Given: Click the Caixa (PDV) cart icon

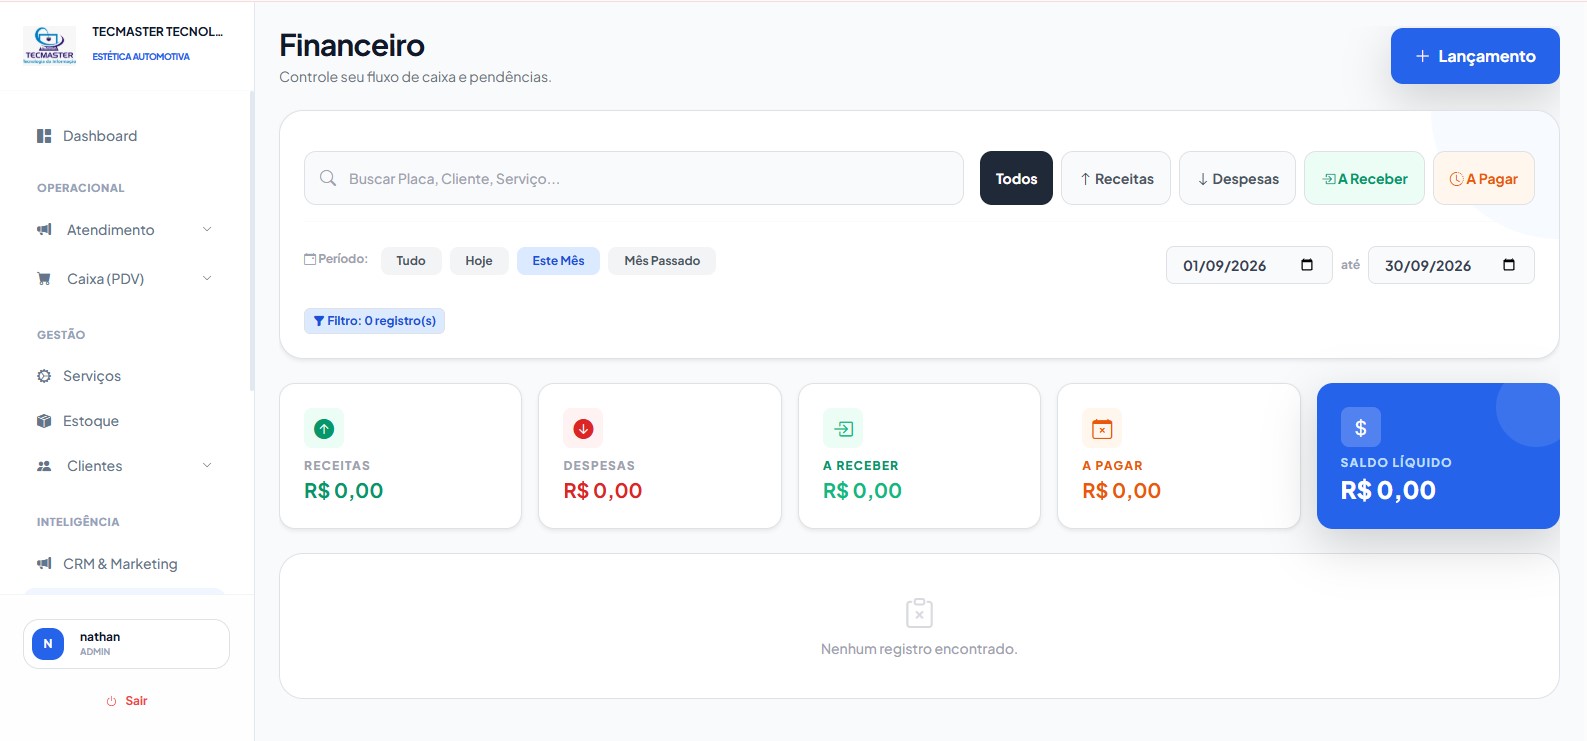Looking at the screenshot, I should [x=44, y=279].
